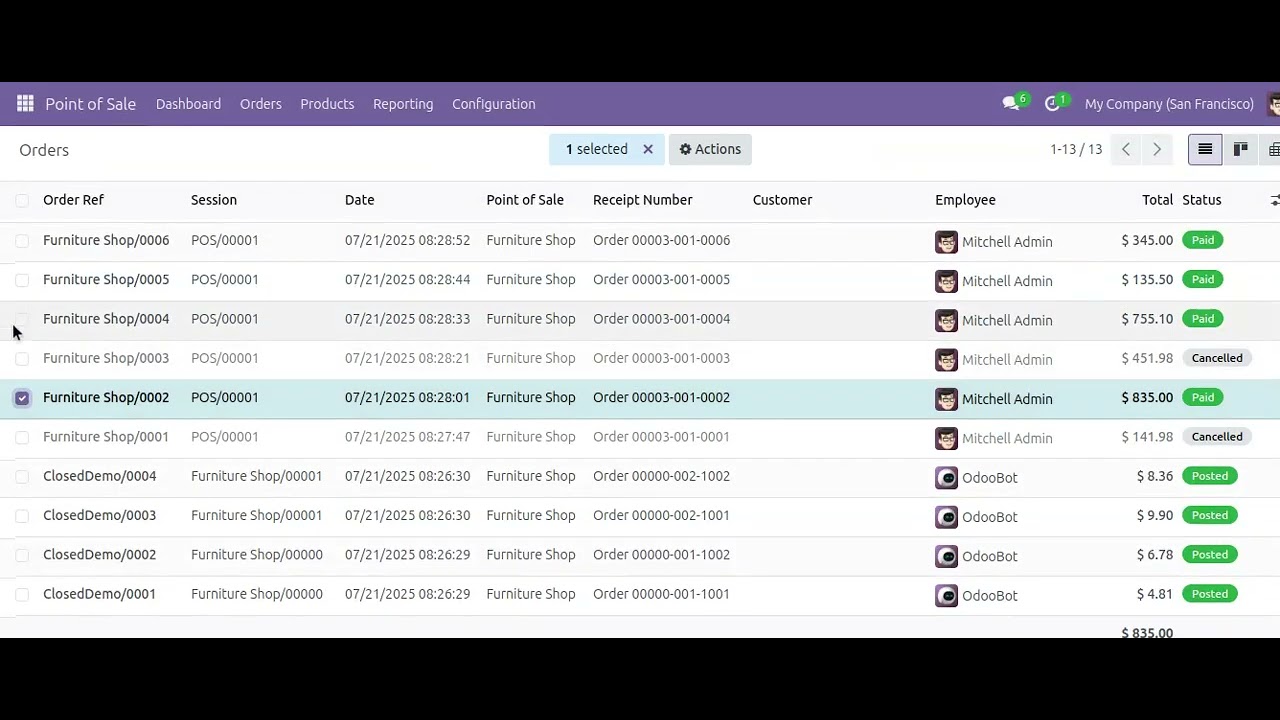
Task: Go to Dashboard menu
Action: (x=188, y=104)
